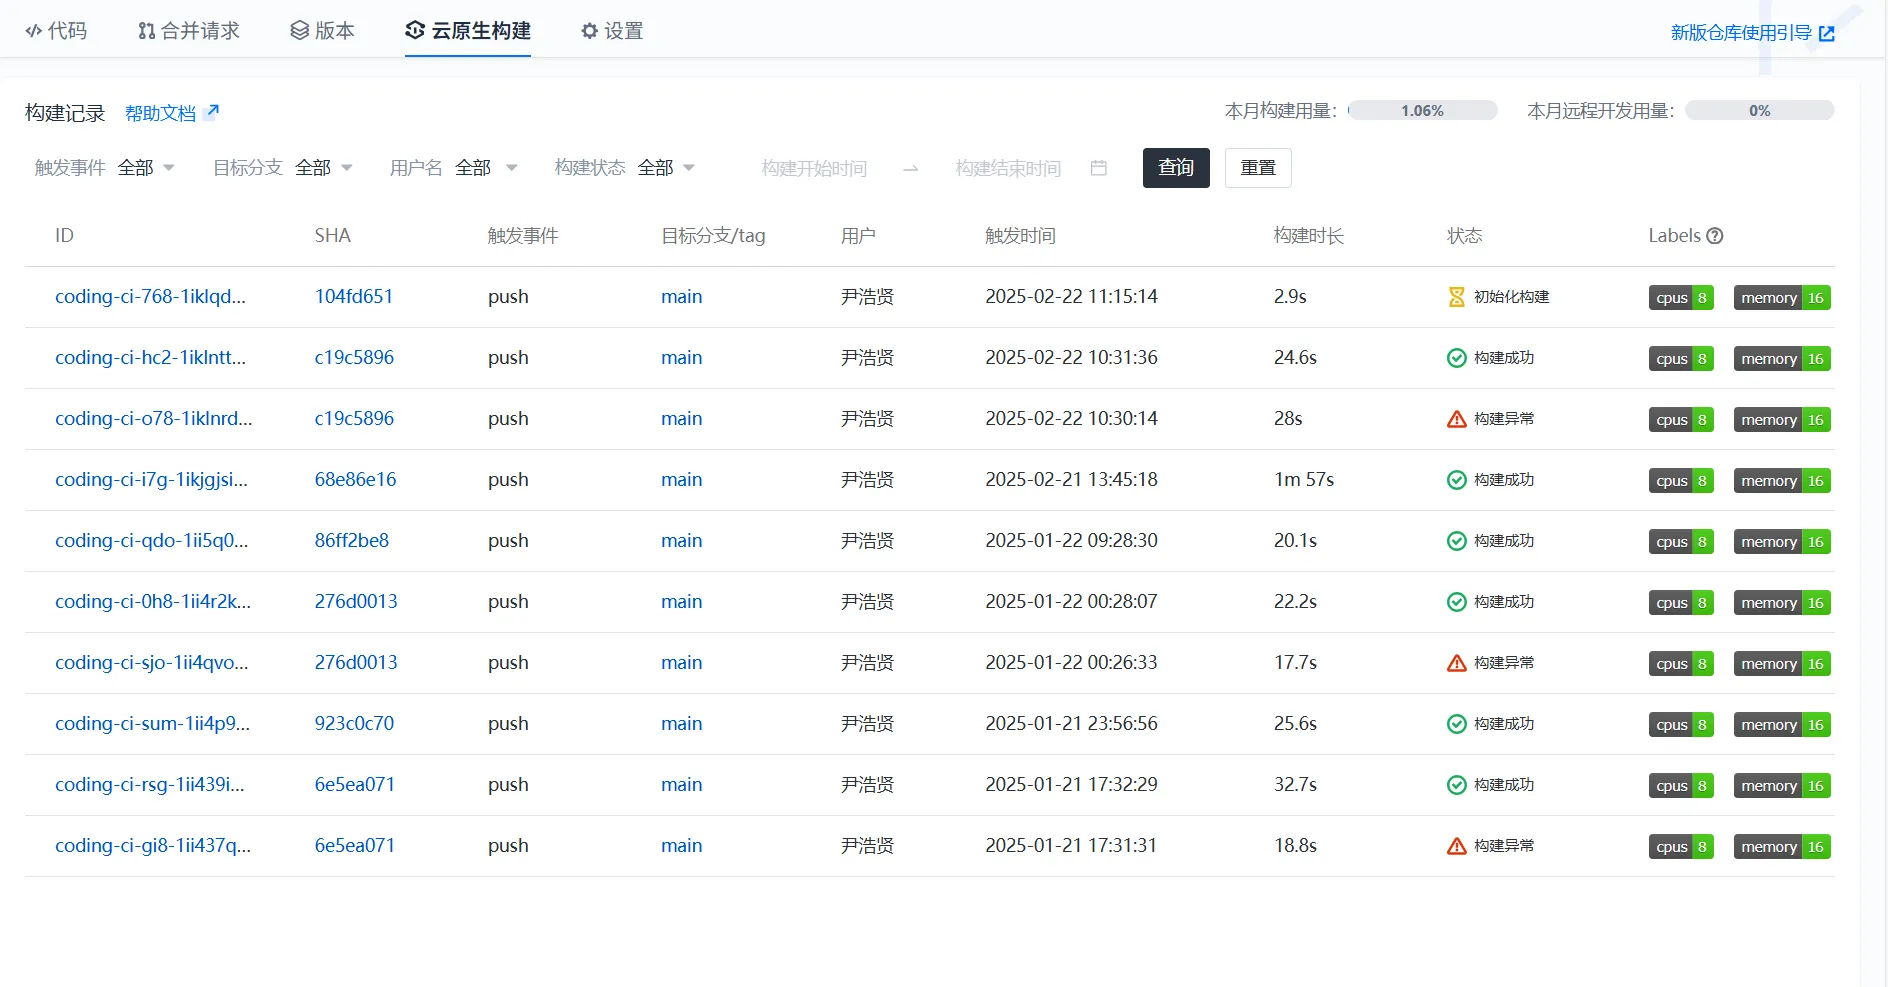This screenshot has width=1888, height=987.
Task: Click the 2025-02-22 11:15:14 timestamp
Action: click(x=1071, y=297)
